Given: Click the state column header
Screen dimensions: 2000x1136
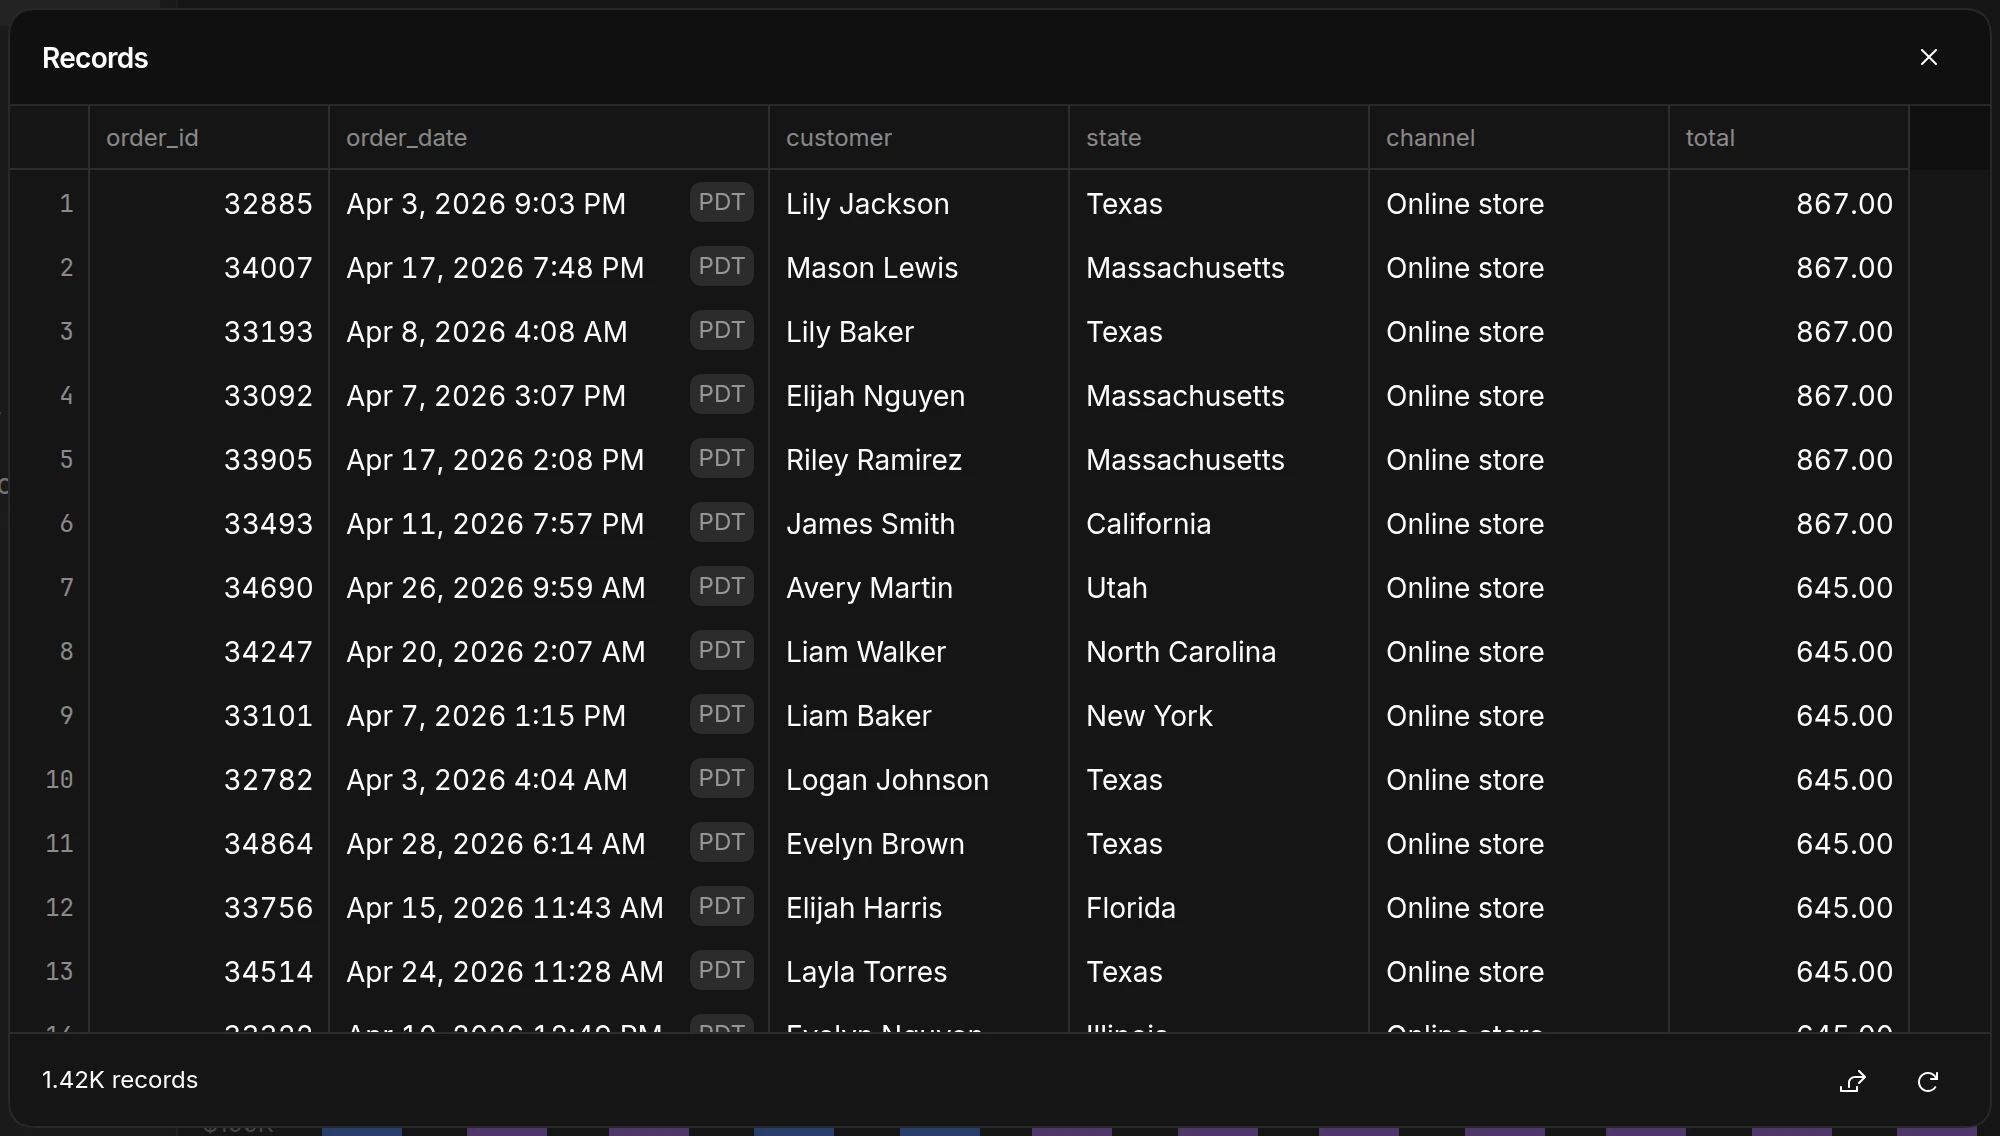Looking at the screenshot, I should coord(1219,138).
